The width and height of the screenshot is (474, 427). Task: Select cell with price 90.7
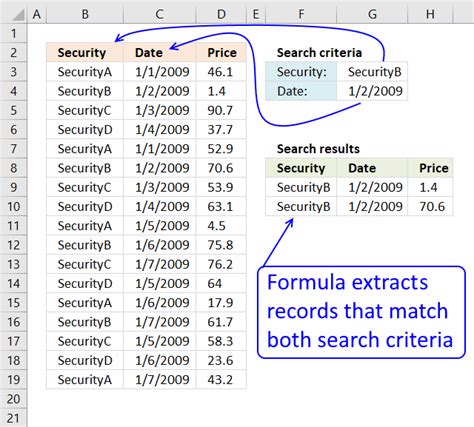[221, 110]
